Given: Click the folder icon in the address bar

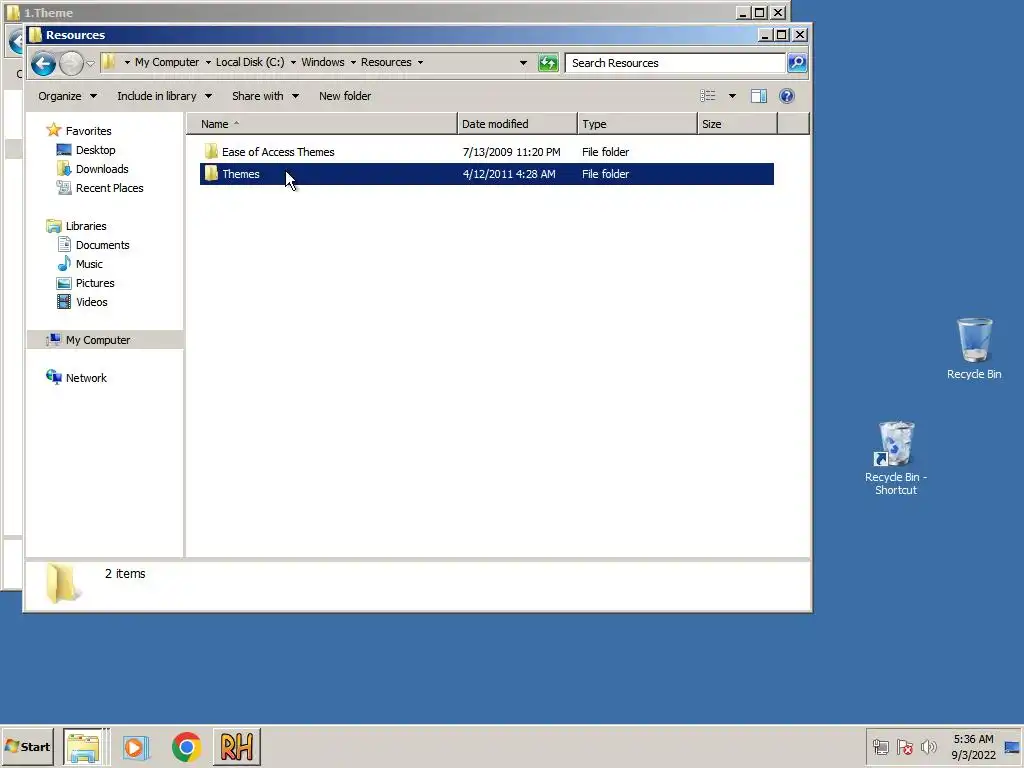Looking at the screenshot, I should tap(109, 62).
